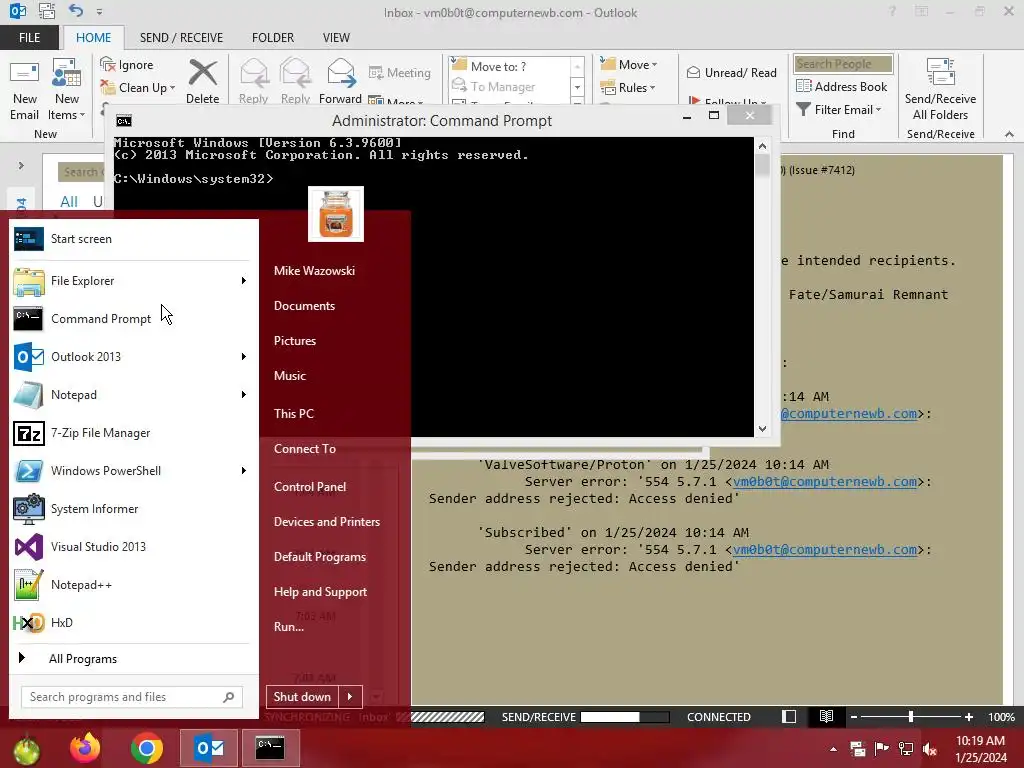The width and height of the screenshot is (1024, 768).
Task: Click the Firefox taskbar icon
Action: [x=85, y=748]
